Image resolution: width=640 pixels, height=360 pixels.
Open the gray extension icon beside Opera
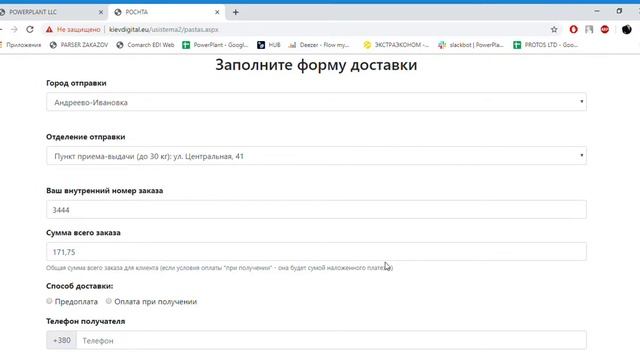pos(589,29)
